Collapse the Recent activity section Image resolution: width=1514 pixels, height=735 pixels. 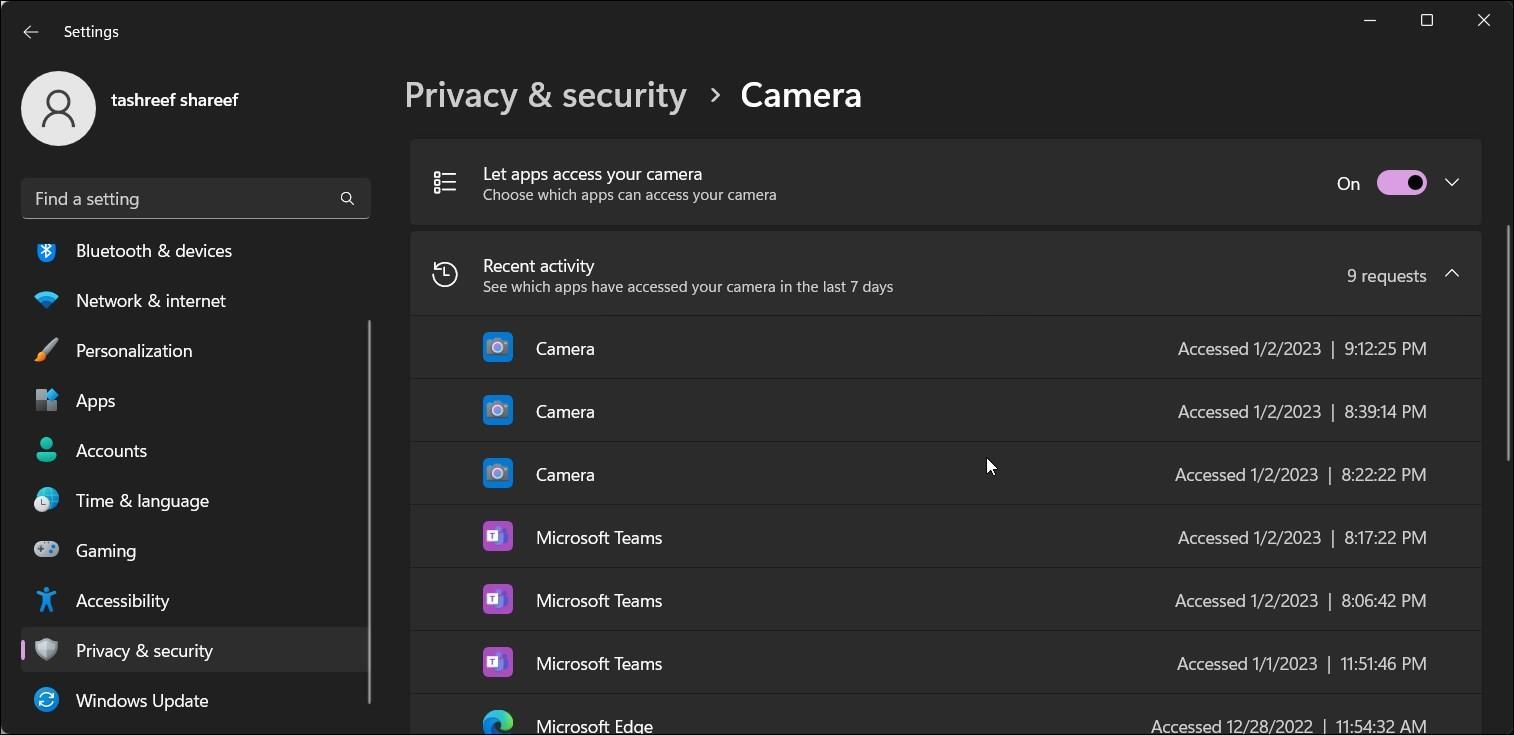coord(1452,274)
